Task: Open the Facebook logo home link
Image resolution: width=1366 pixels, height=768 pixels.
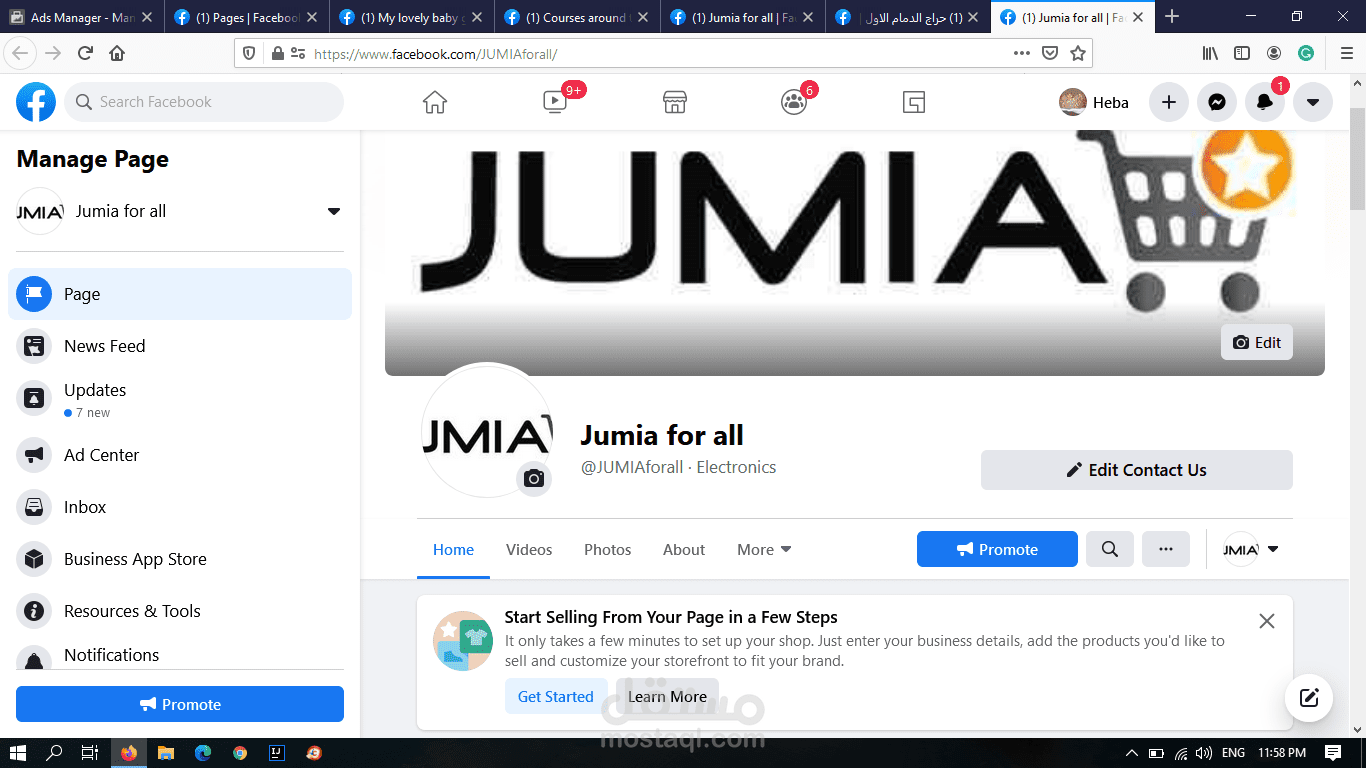Action: (x=36, y=102)
